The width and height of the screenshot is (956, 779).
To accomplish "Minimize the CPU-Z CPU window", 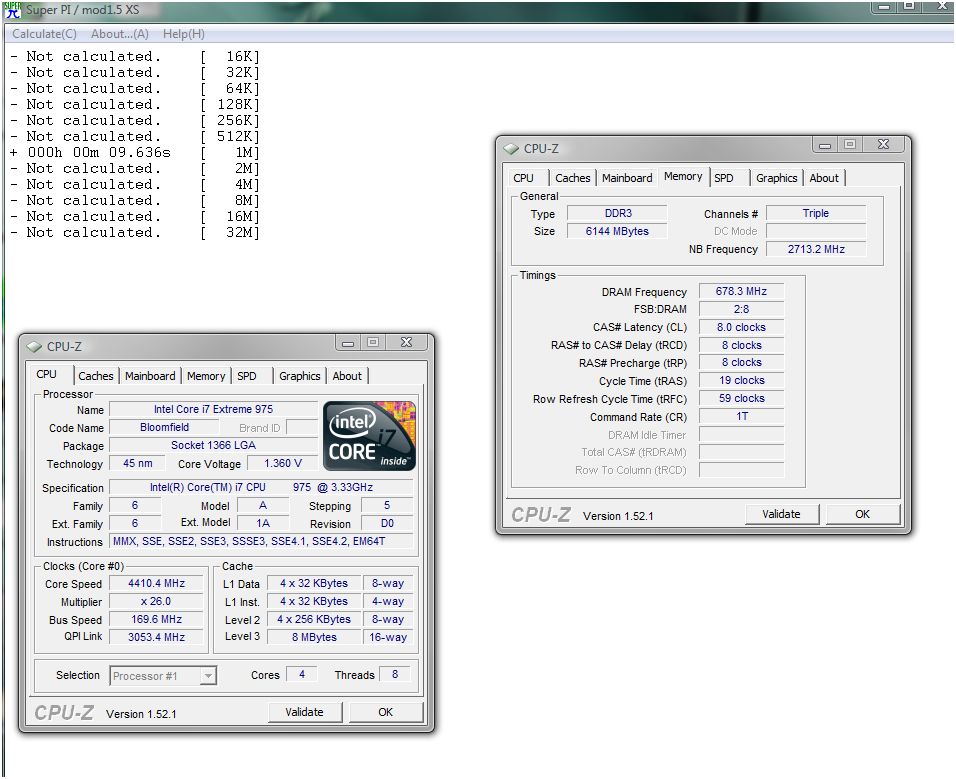I will [348, 343].
